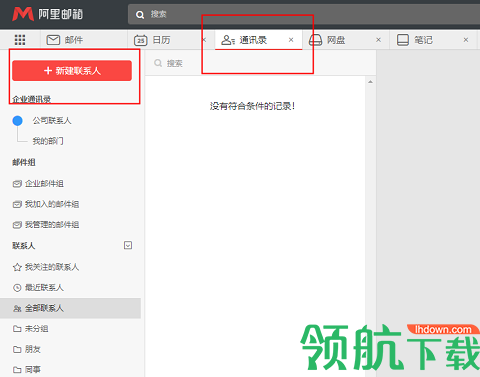
Task: Click the 新建联系人 new contact button
Action: pos(72,71)
